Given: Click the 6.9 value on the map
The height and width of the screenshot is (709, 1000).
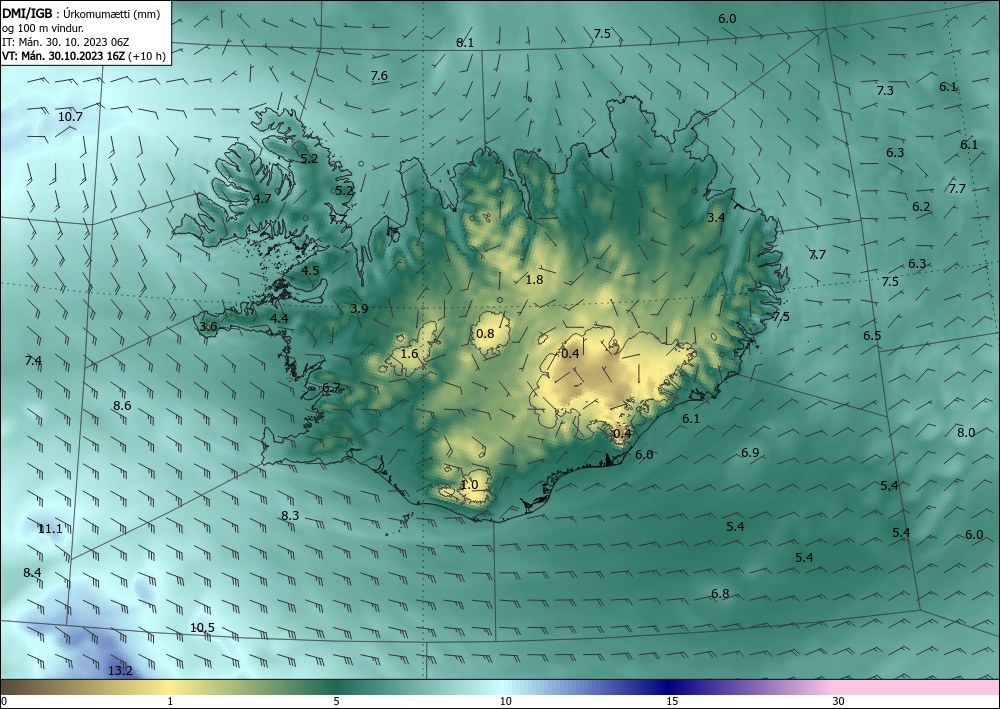Looking at the screenshot, I should pos(750,453).
